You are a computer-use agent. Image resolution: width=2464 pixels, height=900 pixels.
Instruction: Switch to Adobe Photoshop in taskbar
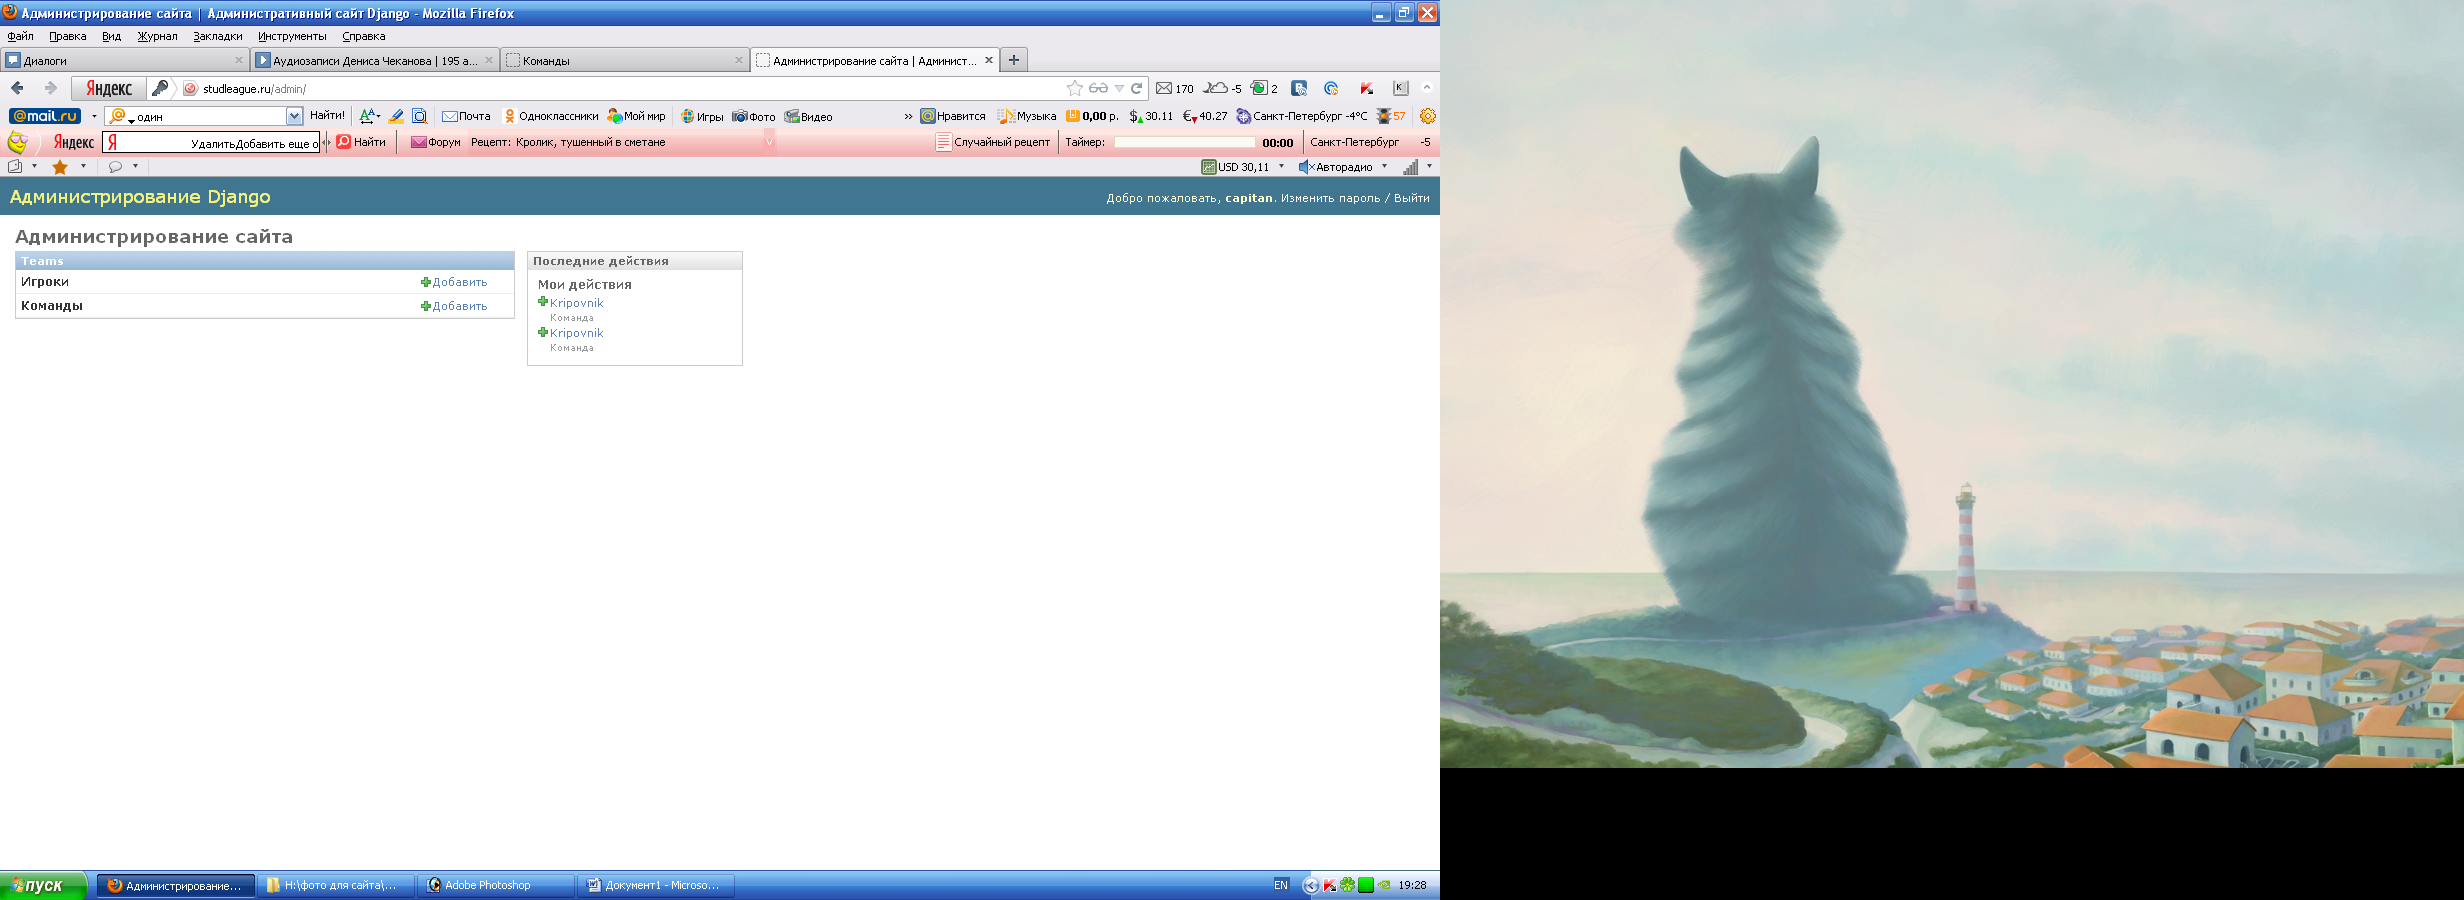[x=496, y=885]
